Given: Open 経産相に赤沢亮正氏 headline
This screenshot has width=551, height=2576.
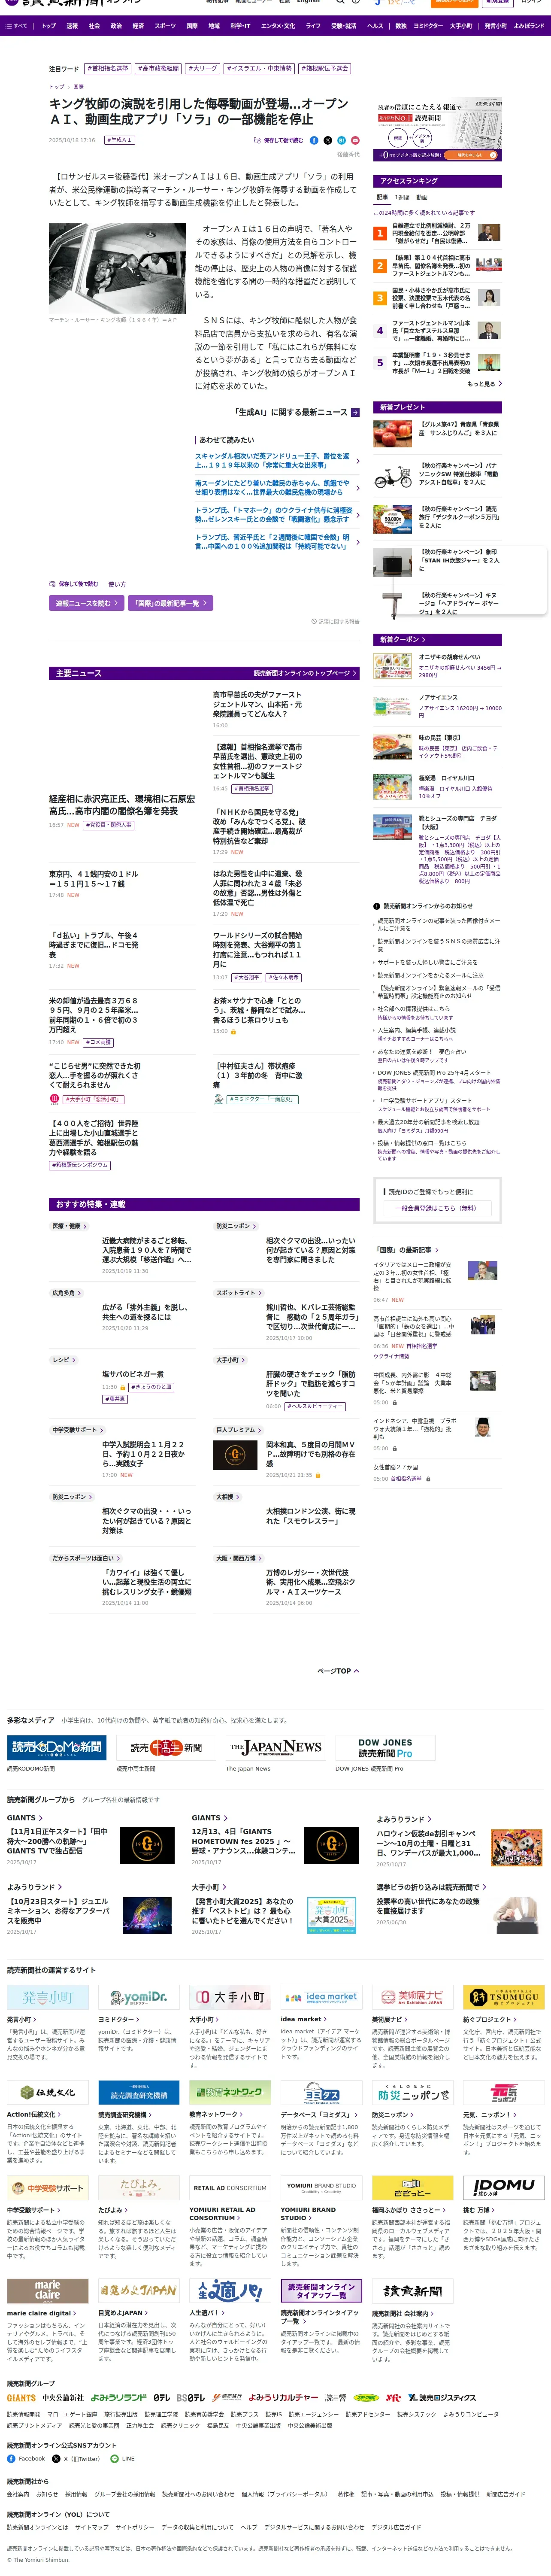Looking at the screenshot, I should tap(122, 804).
